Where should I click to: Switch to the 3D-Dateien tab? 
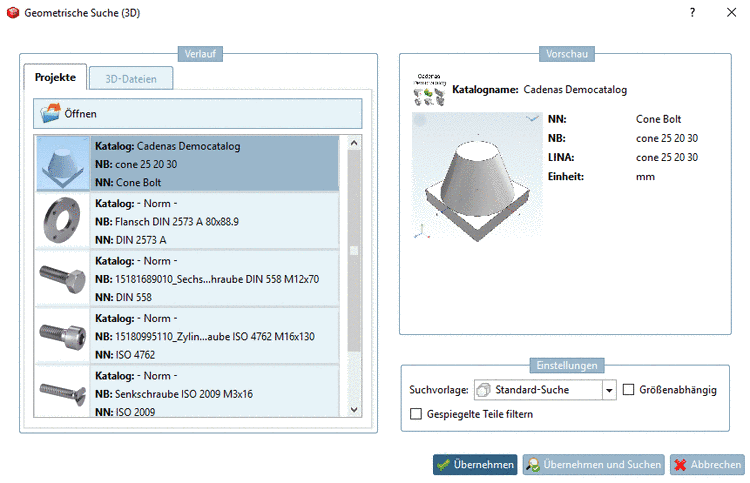(131, 79)
